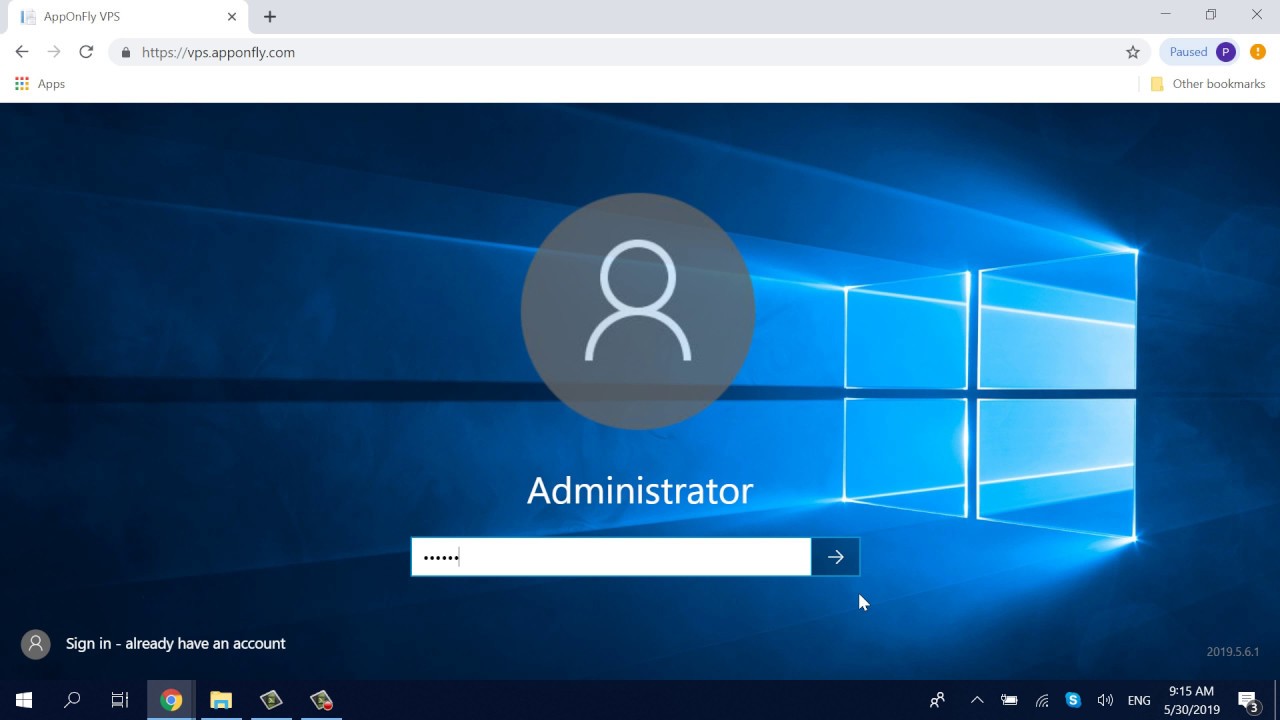This screenshot has width=1280, height=720.
Task: Minimize the Chrome window
Action: (1166, 14)
